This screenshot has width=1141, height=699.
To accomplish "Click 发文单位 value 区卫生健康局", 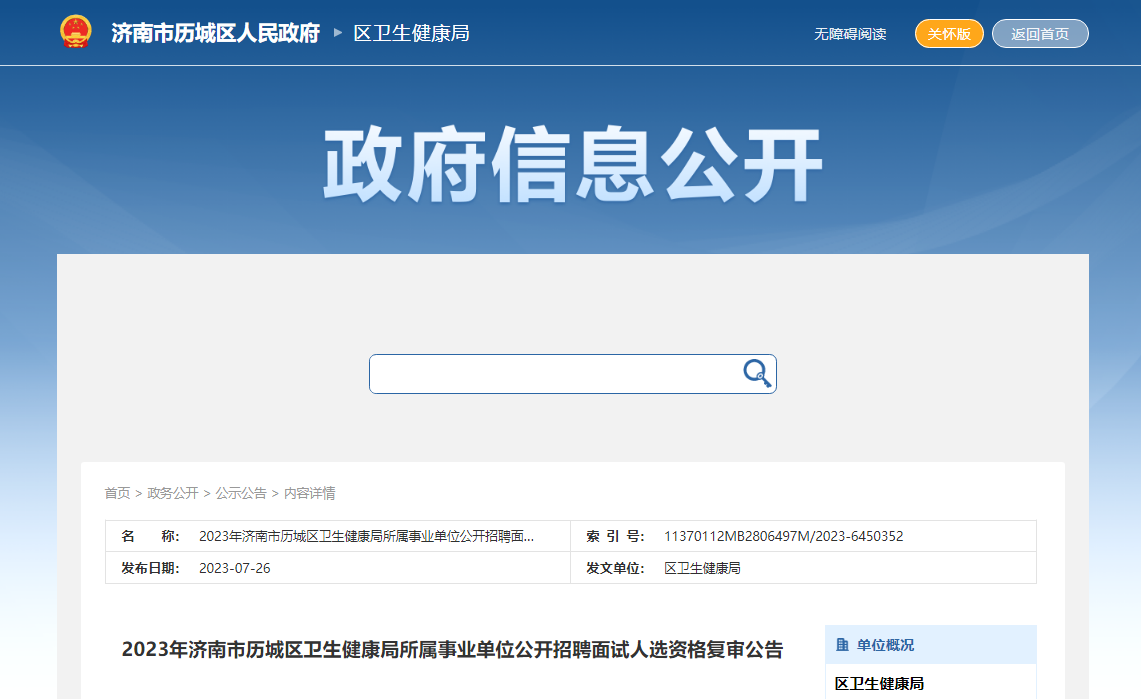I will [702, 568].
